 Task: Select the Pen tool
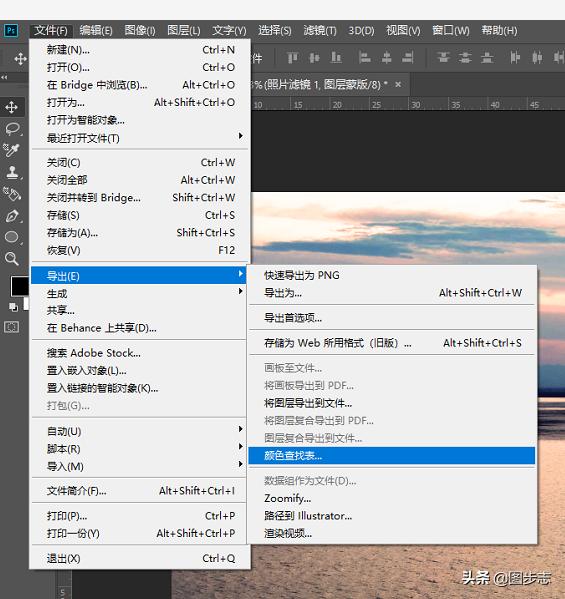point(12,216)
